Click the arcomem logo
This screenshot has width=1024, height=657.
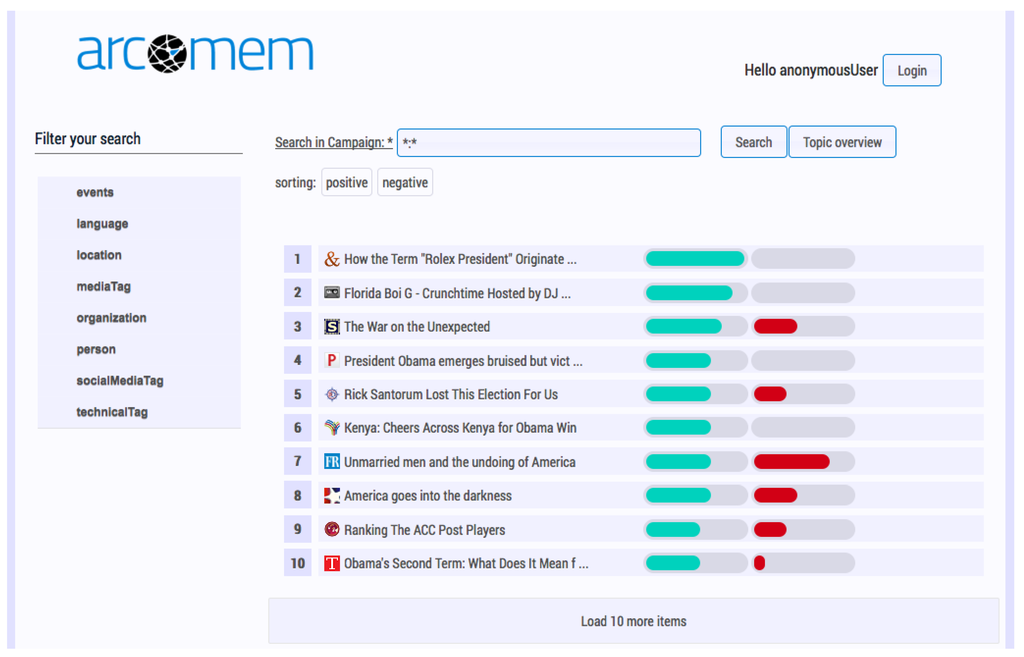pyautogui.click(x=195, y=53)
